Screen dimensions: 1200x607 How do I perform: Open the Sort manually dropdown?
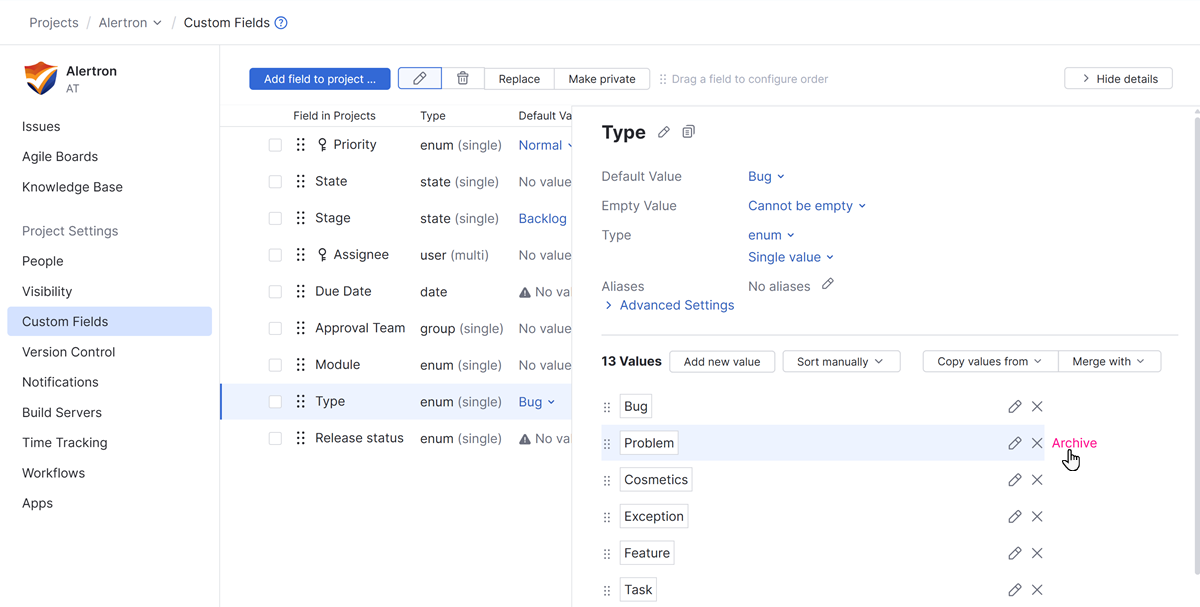pos(841,361)
